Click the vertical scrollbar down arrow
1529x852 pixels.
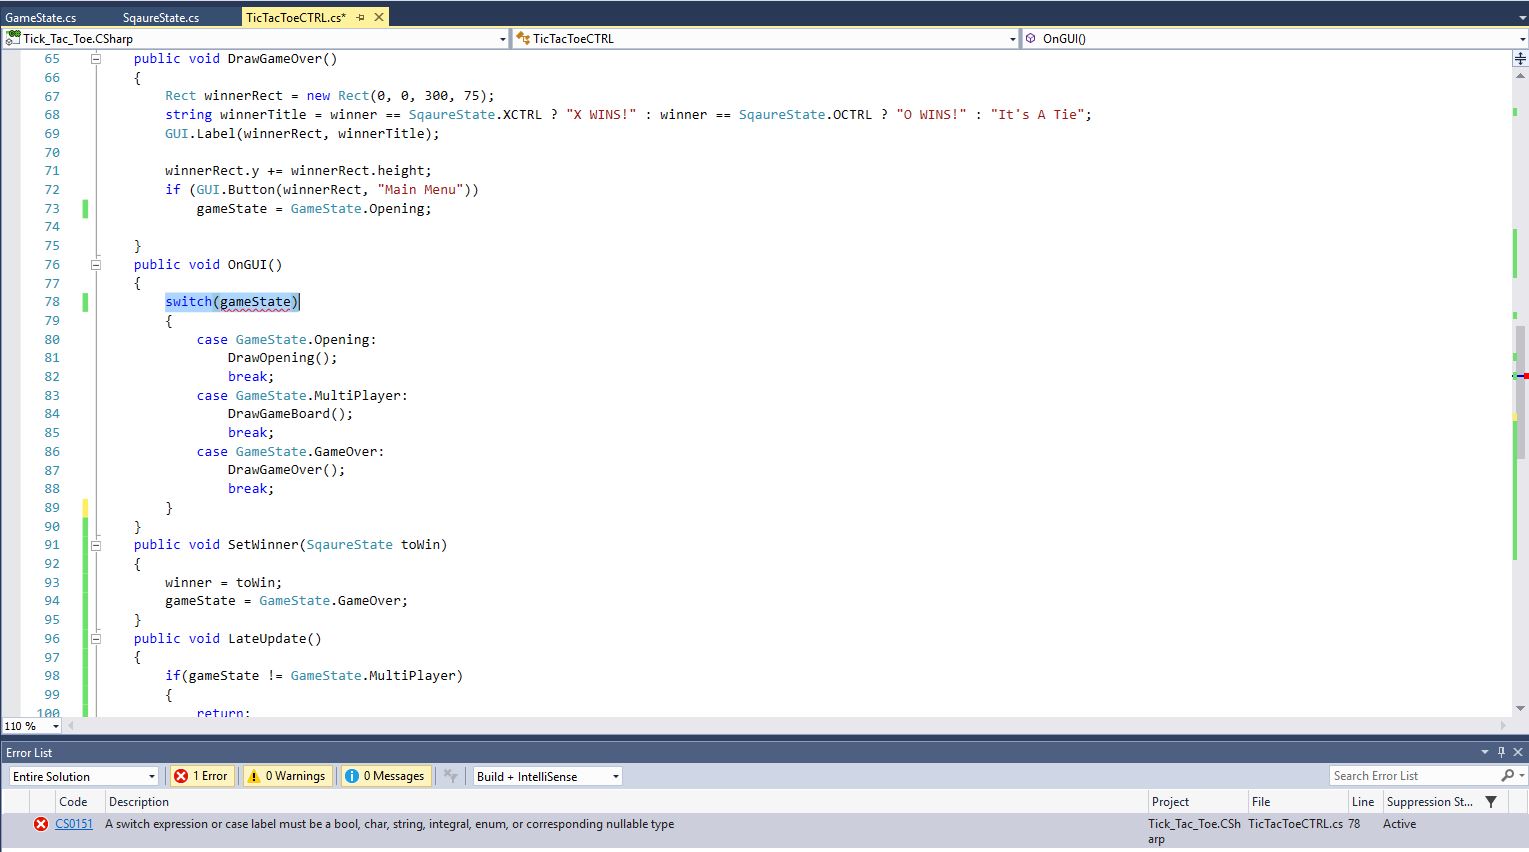1520,708
